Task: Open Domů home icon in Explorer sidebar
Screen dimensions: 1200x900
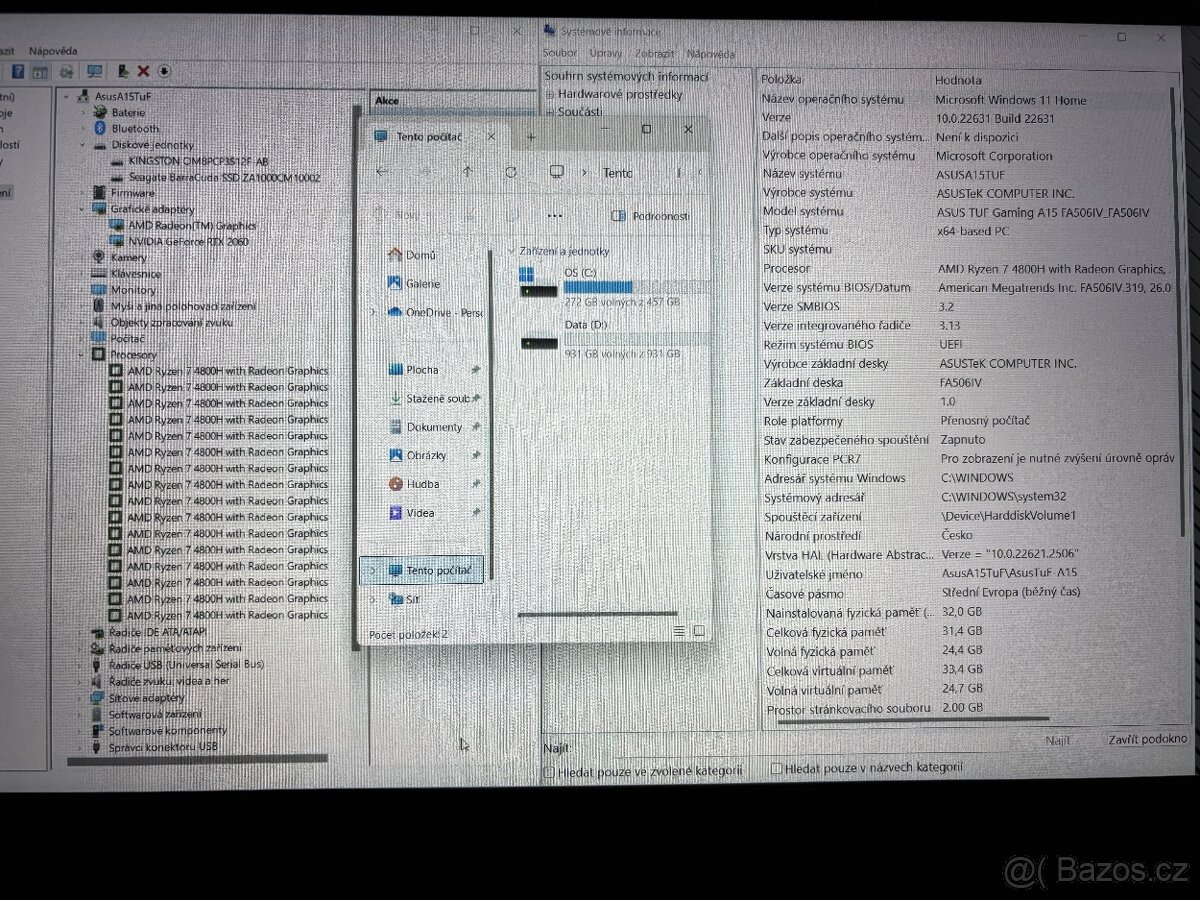Action: [x=395, y=255]
